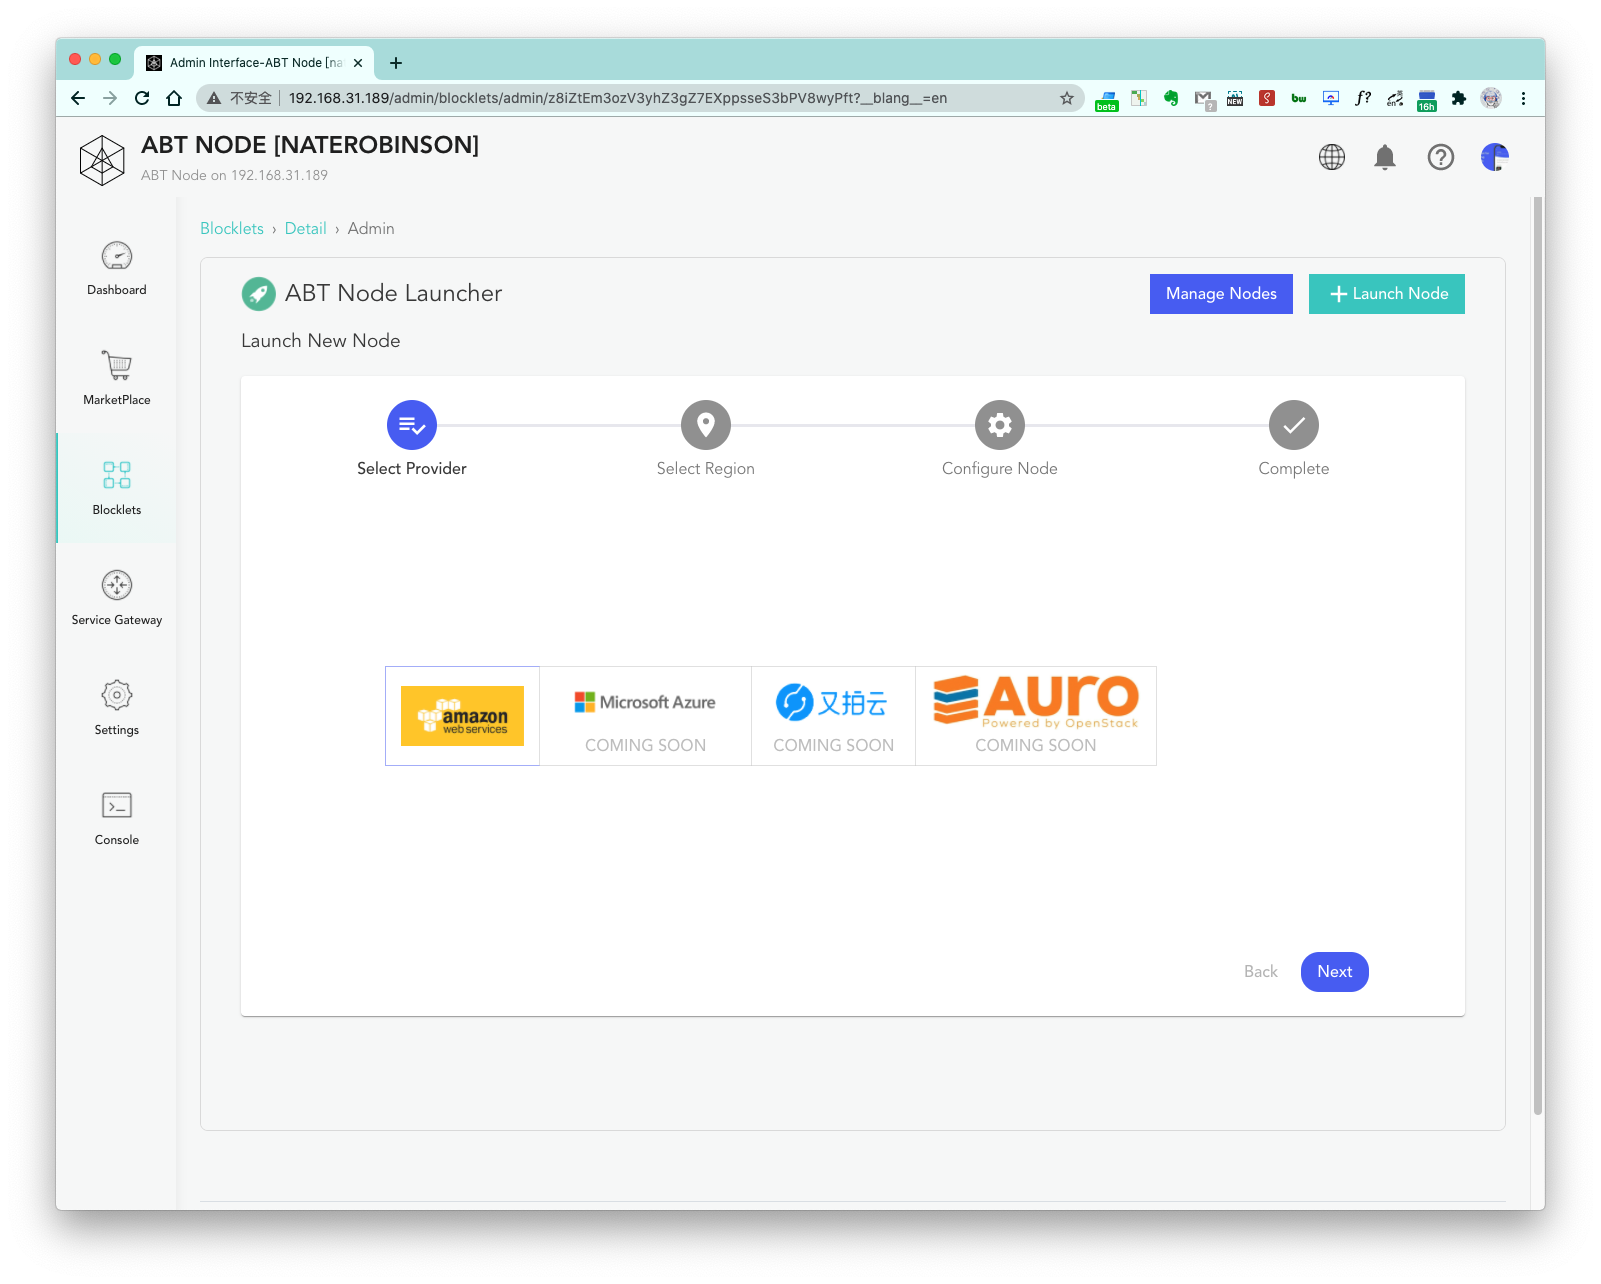Click the Detail breadcrumb link
This screenshot has width=1601, height=1284.
(x=306, y=228)
